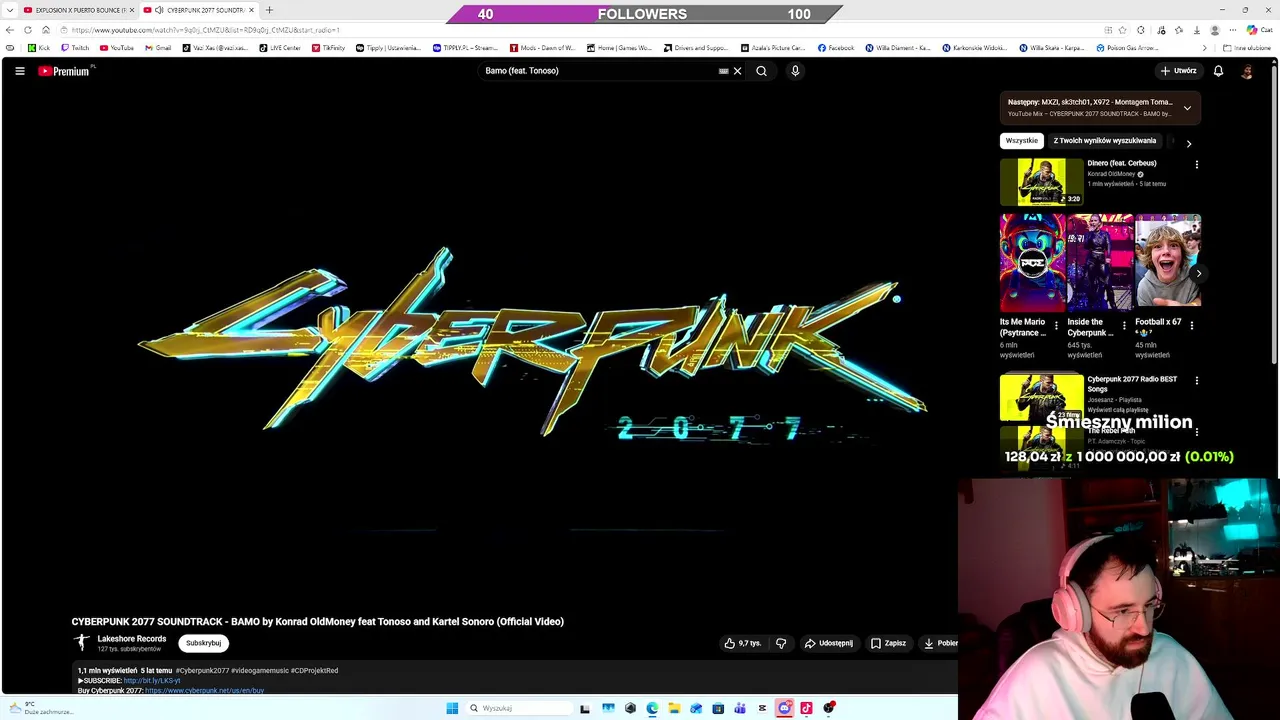Open TikTok app from the taskbar
Image resolution: width=1280 pixels, height=720 pixels.
click(806, 708)
